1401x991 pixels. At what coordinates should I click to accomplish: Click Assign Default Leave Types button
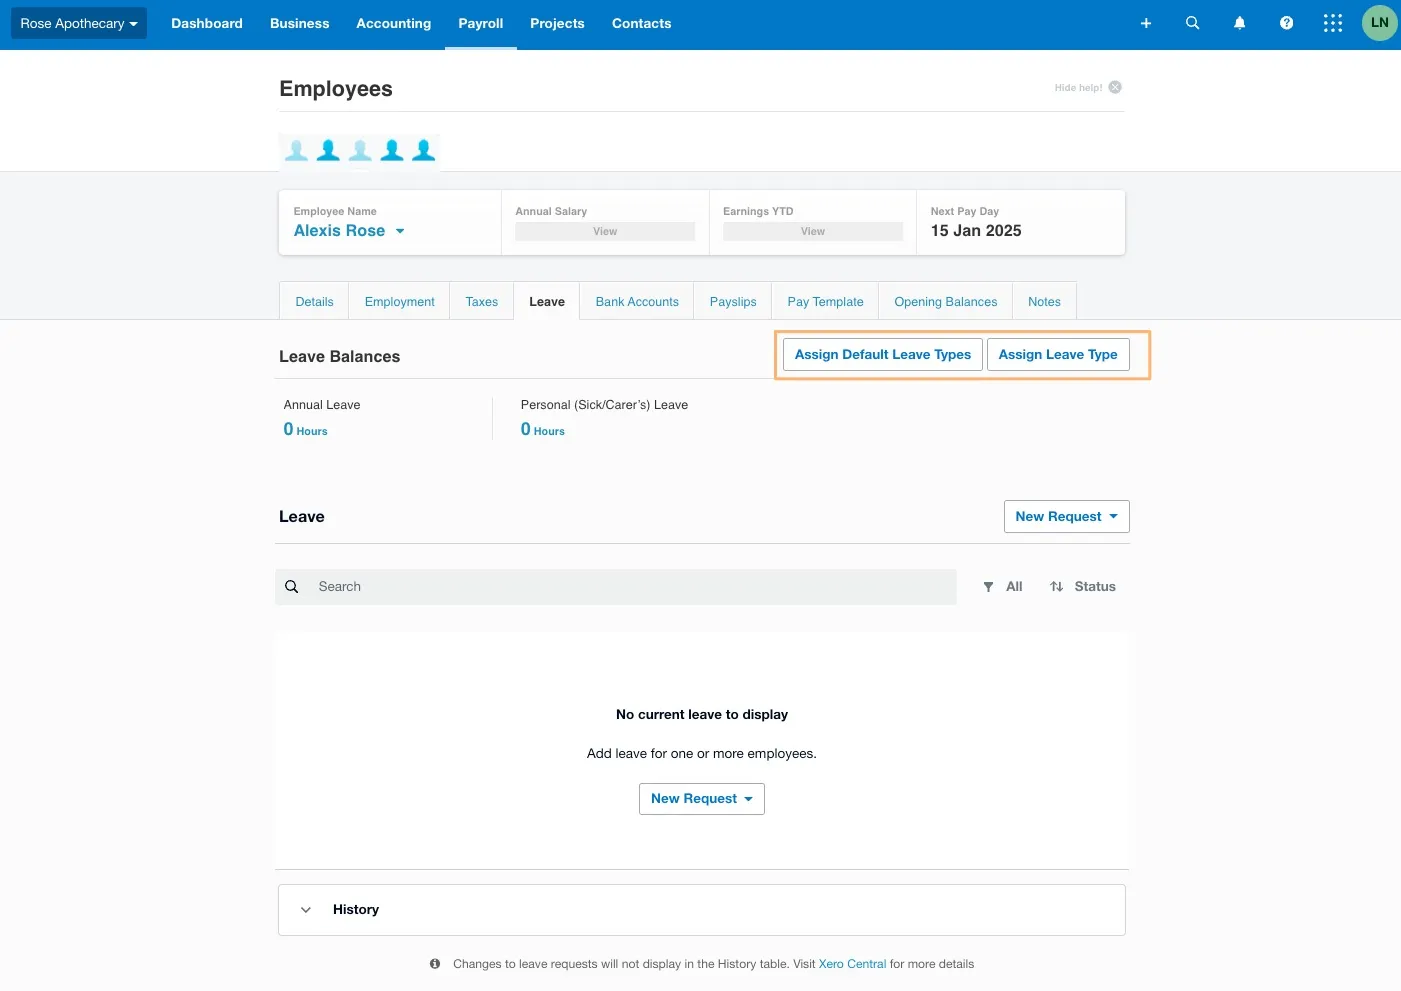pos(882,355)
